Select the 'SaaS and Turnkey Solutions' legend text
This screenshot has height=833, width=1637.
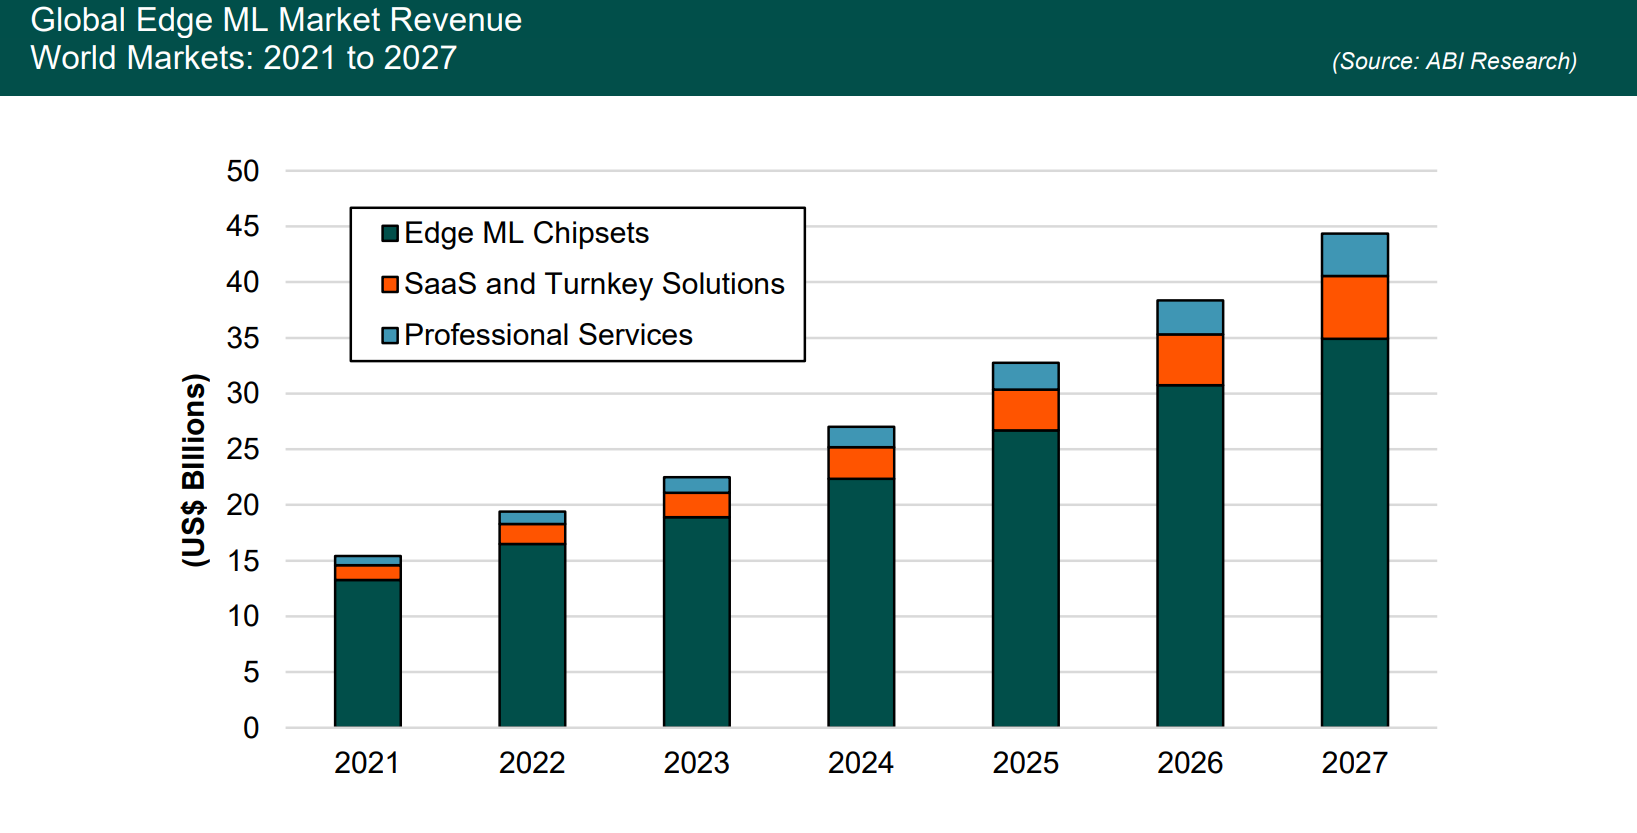pos(594,284)
